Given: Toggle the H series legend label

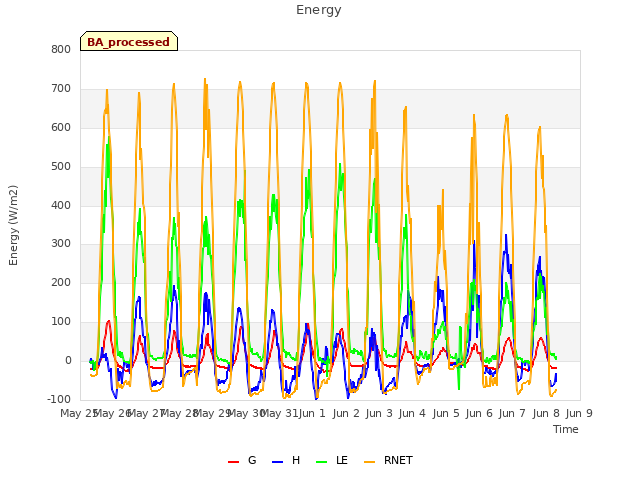Looking at the screenshot, I should 296,460.
